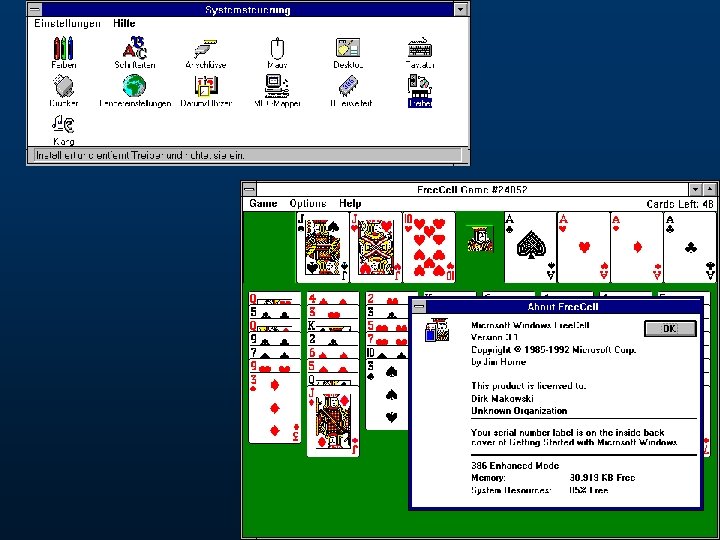Open the Game menu in FreeCell
The height and width of the screenshot is (540, 720).
point(263,203)
